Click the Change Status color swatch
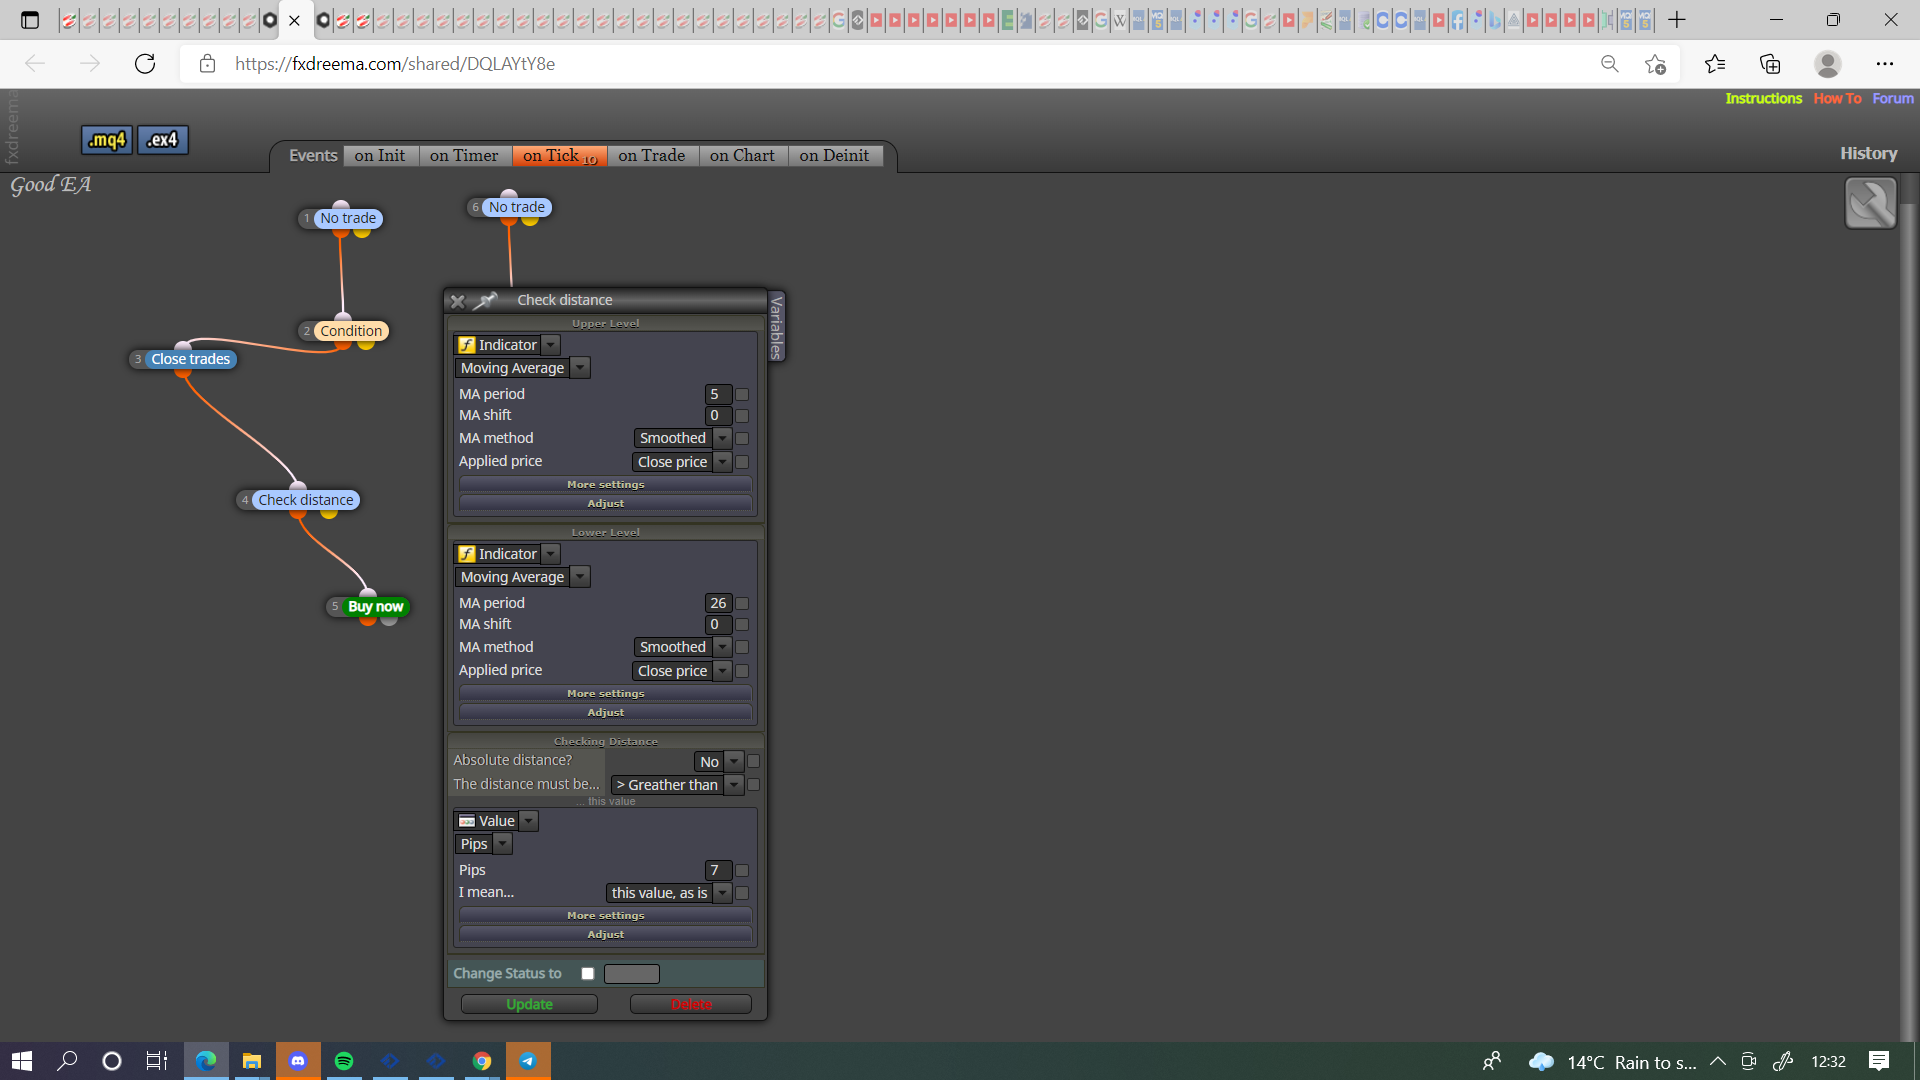This screenshot has height=1080, width=1920. click(632, 974)
